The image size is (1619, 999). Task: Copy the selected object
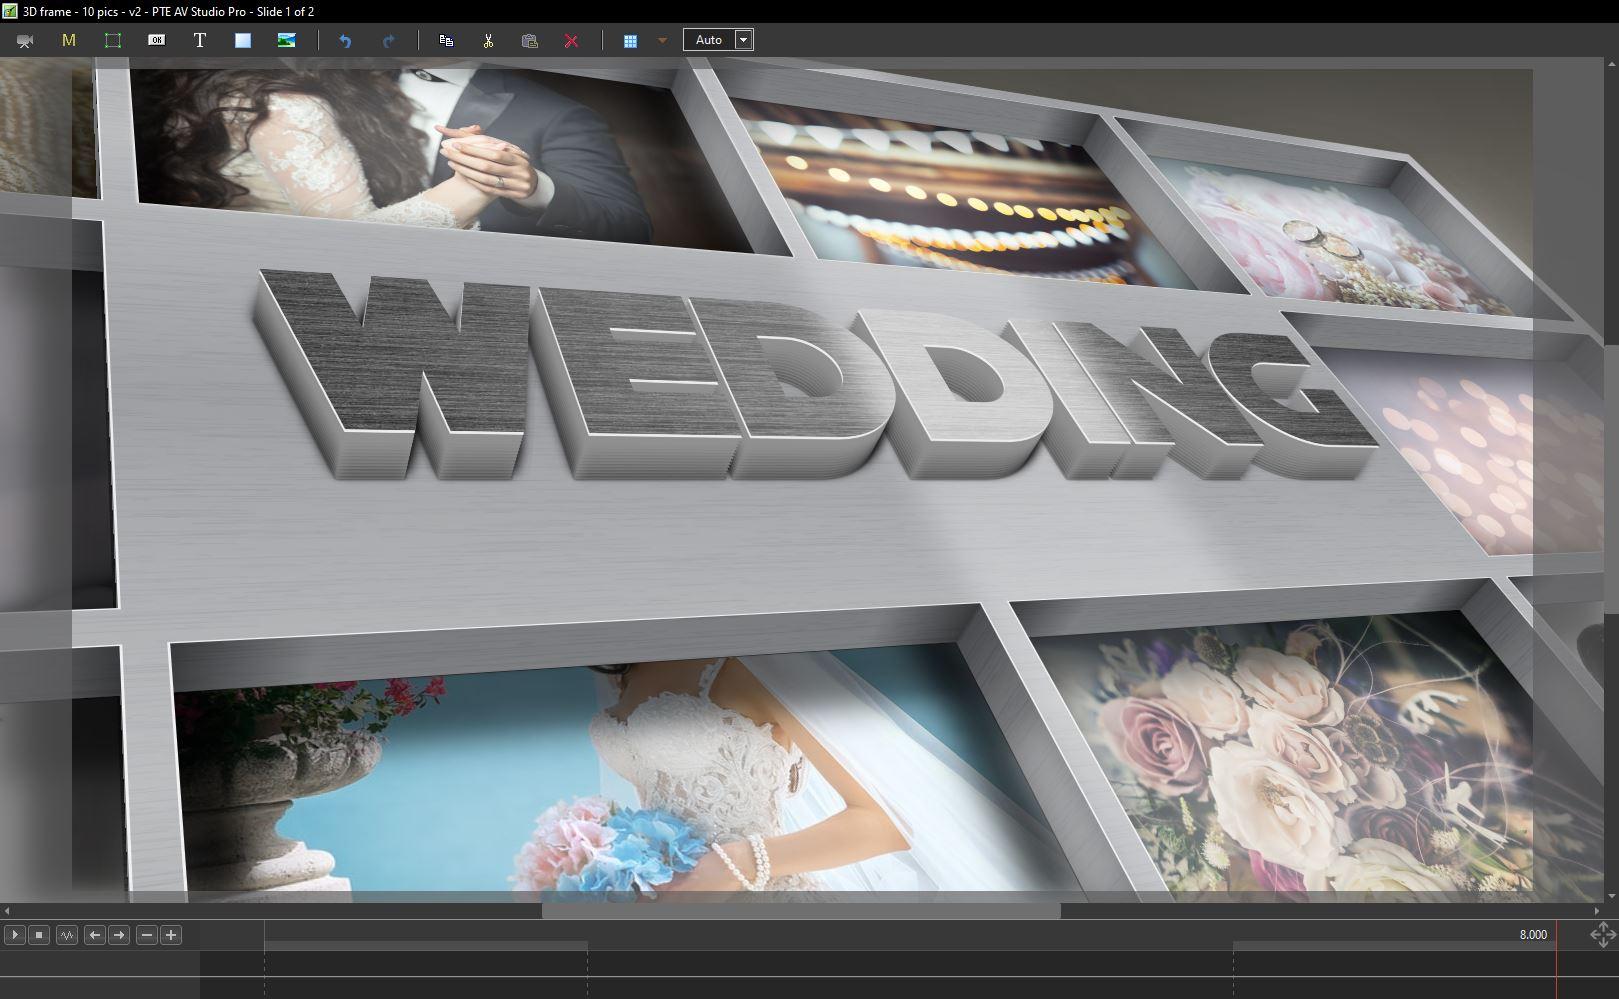447,41
